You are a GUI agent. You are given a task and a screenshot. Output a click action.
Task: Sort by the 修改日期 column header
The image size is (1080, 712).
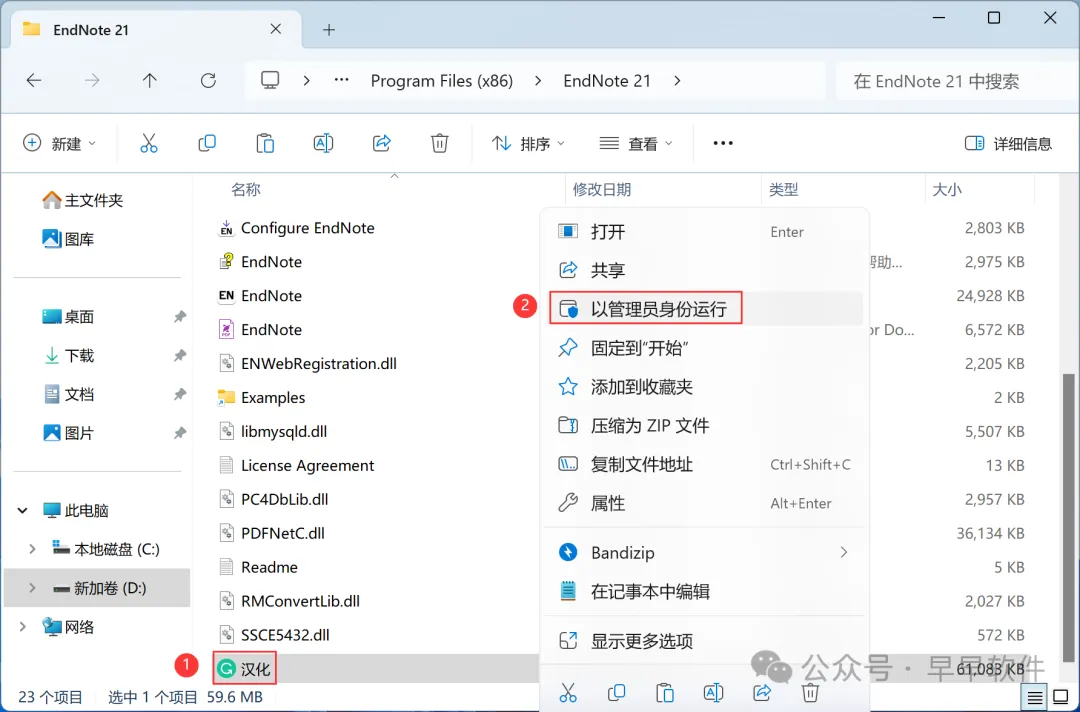[602, 189]
